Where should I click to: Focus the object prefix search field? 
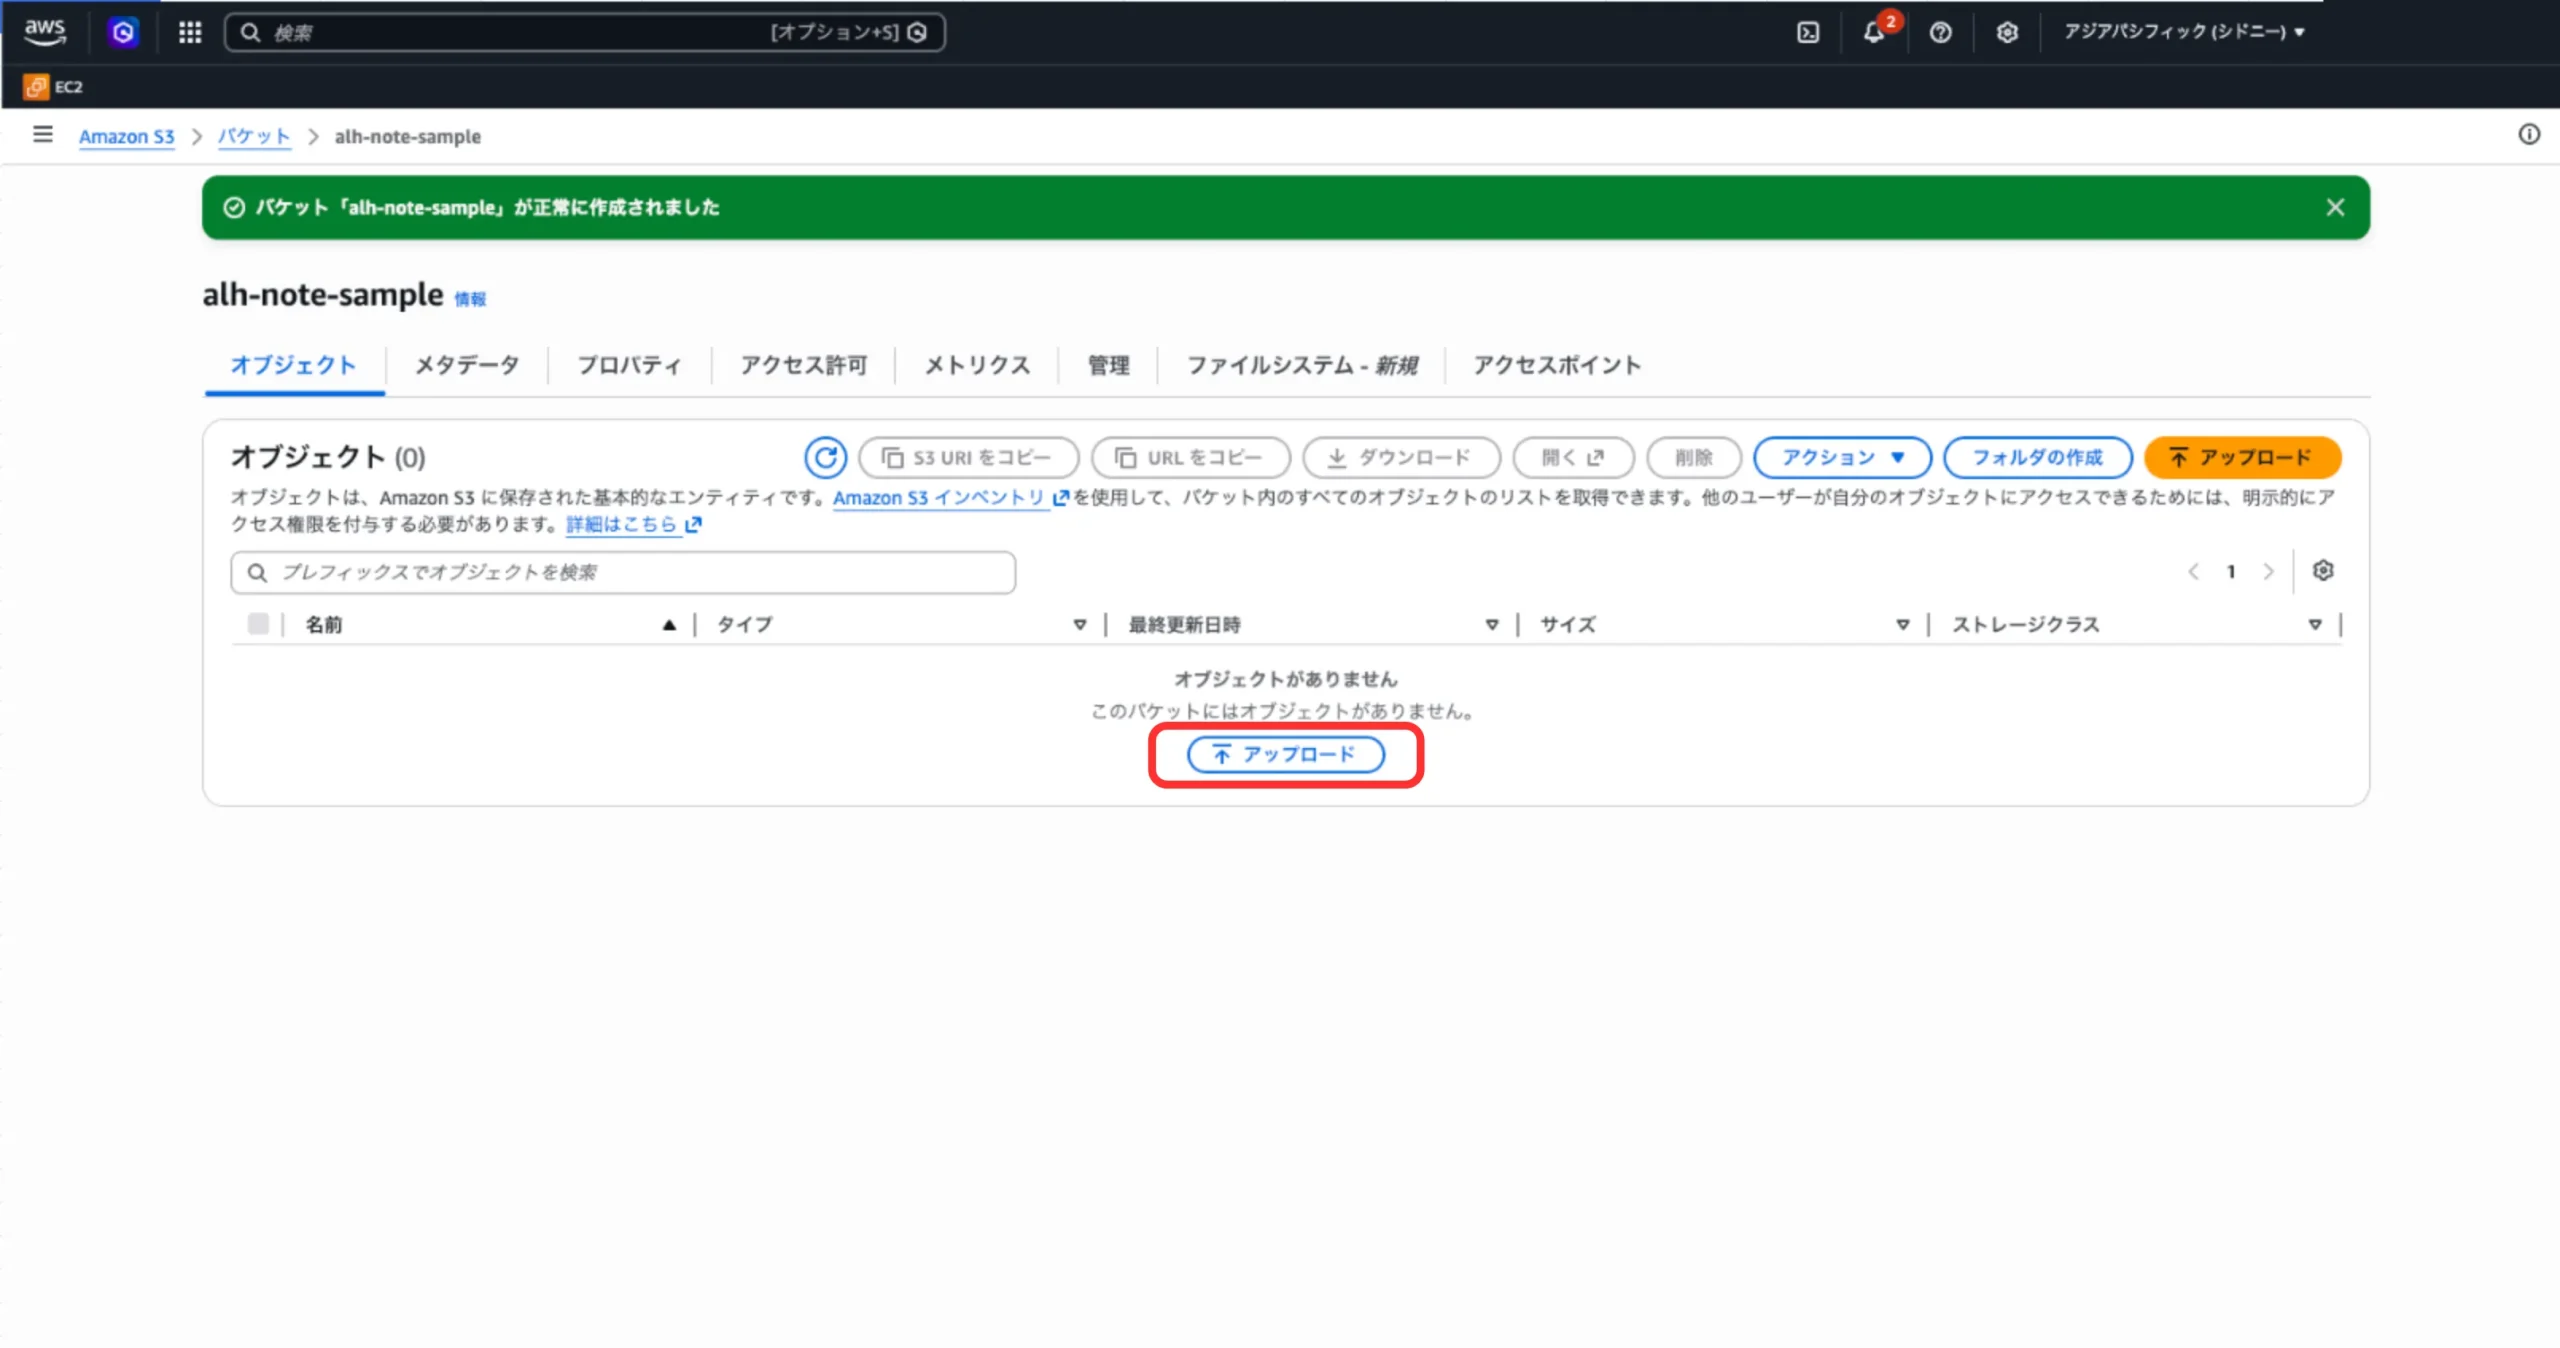[623, 572]
